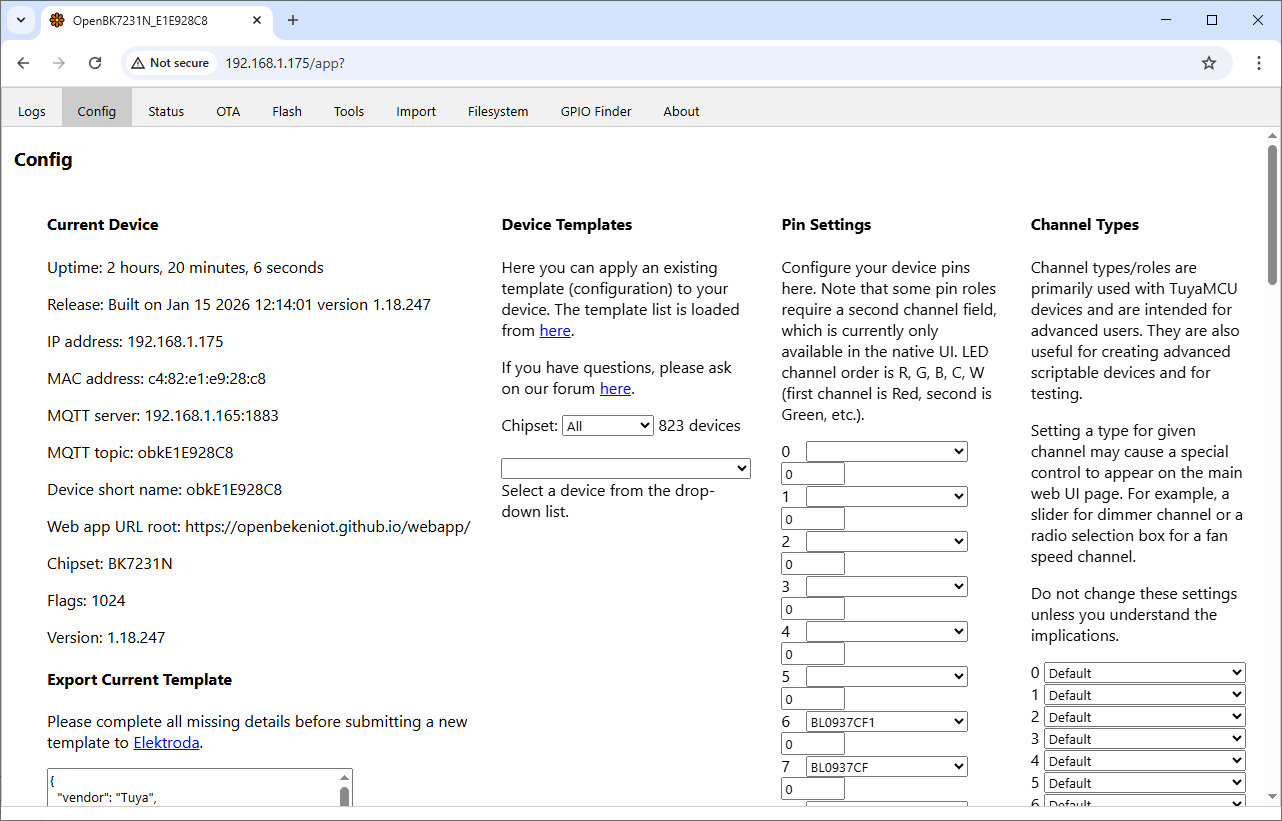Bookmark this page with the star icon
The image size is (1282, 821).
[1209, 63]
